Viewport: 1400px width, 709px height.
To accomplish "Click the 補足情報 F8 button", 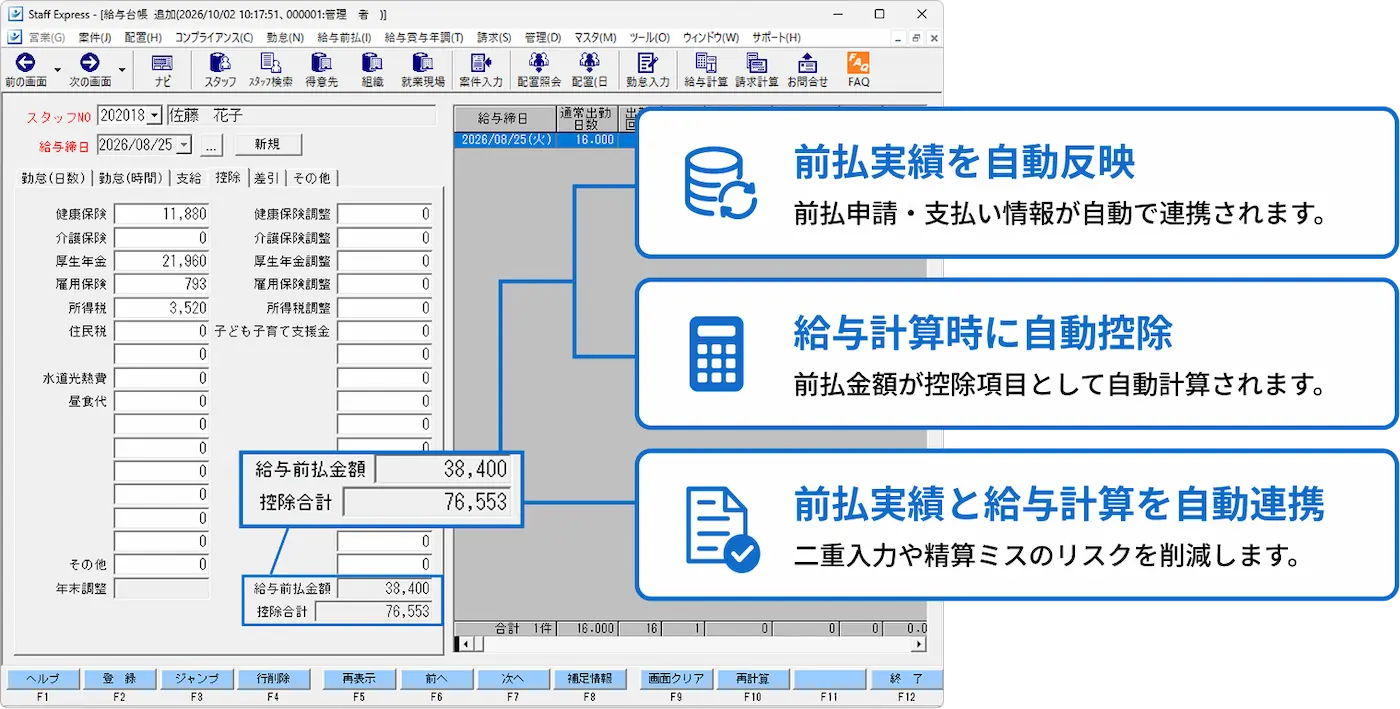I will click(x=590, y=678).
